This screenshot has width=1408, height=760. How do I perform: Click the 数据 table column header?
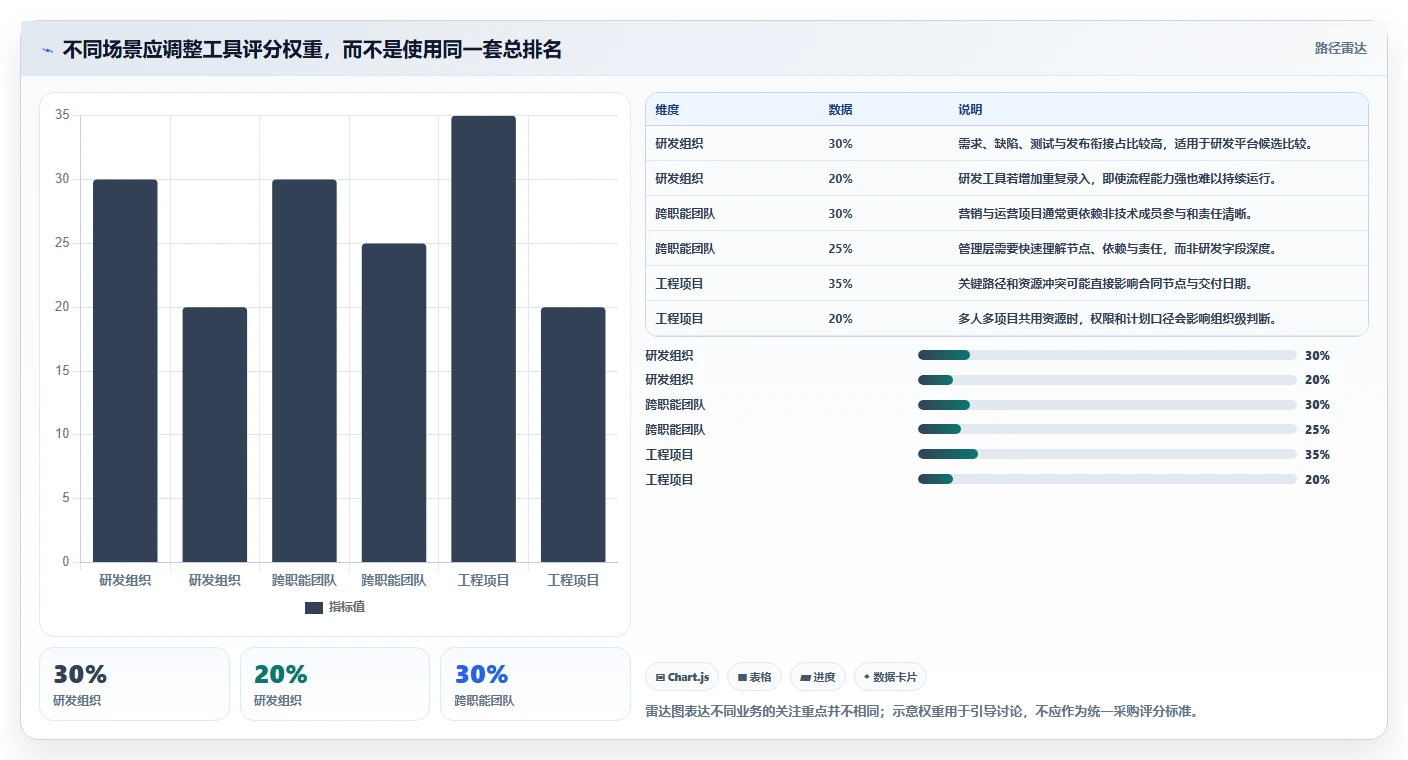840,110
